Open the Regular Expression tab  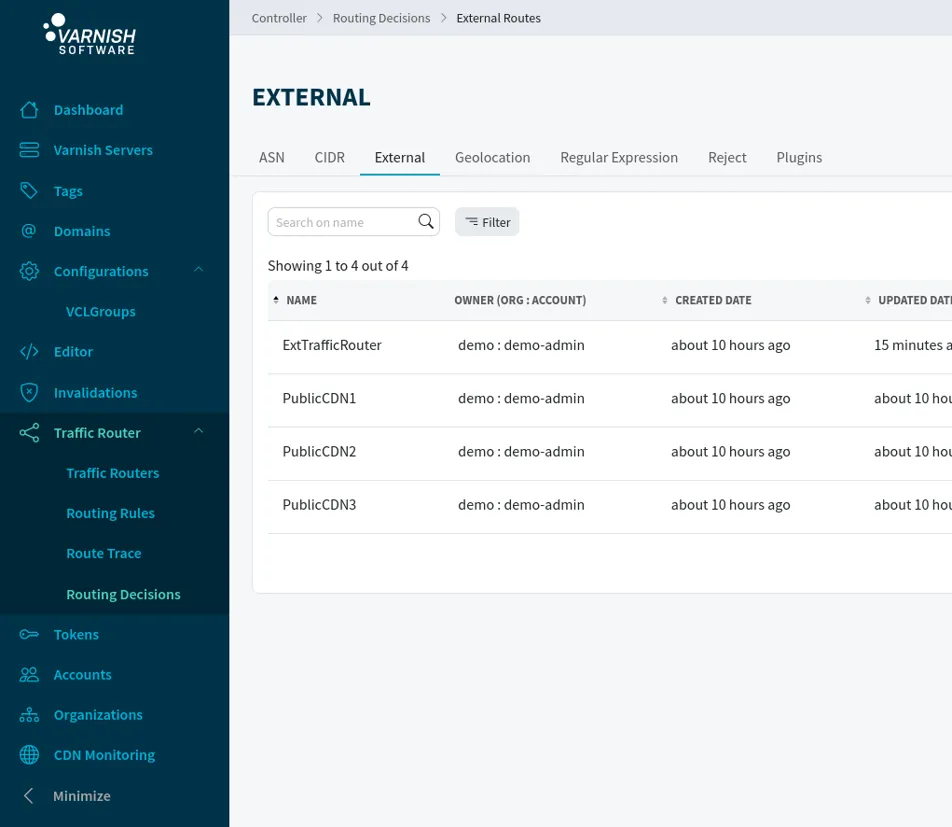(x=618, y=157)
